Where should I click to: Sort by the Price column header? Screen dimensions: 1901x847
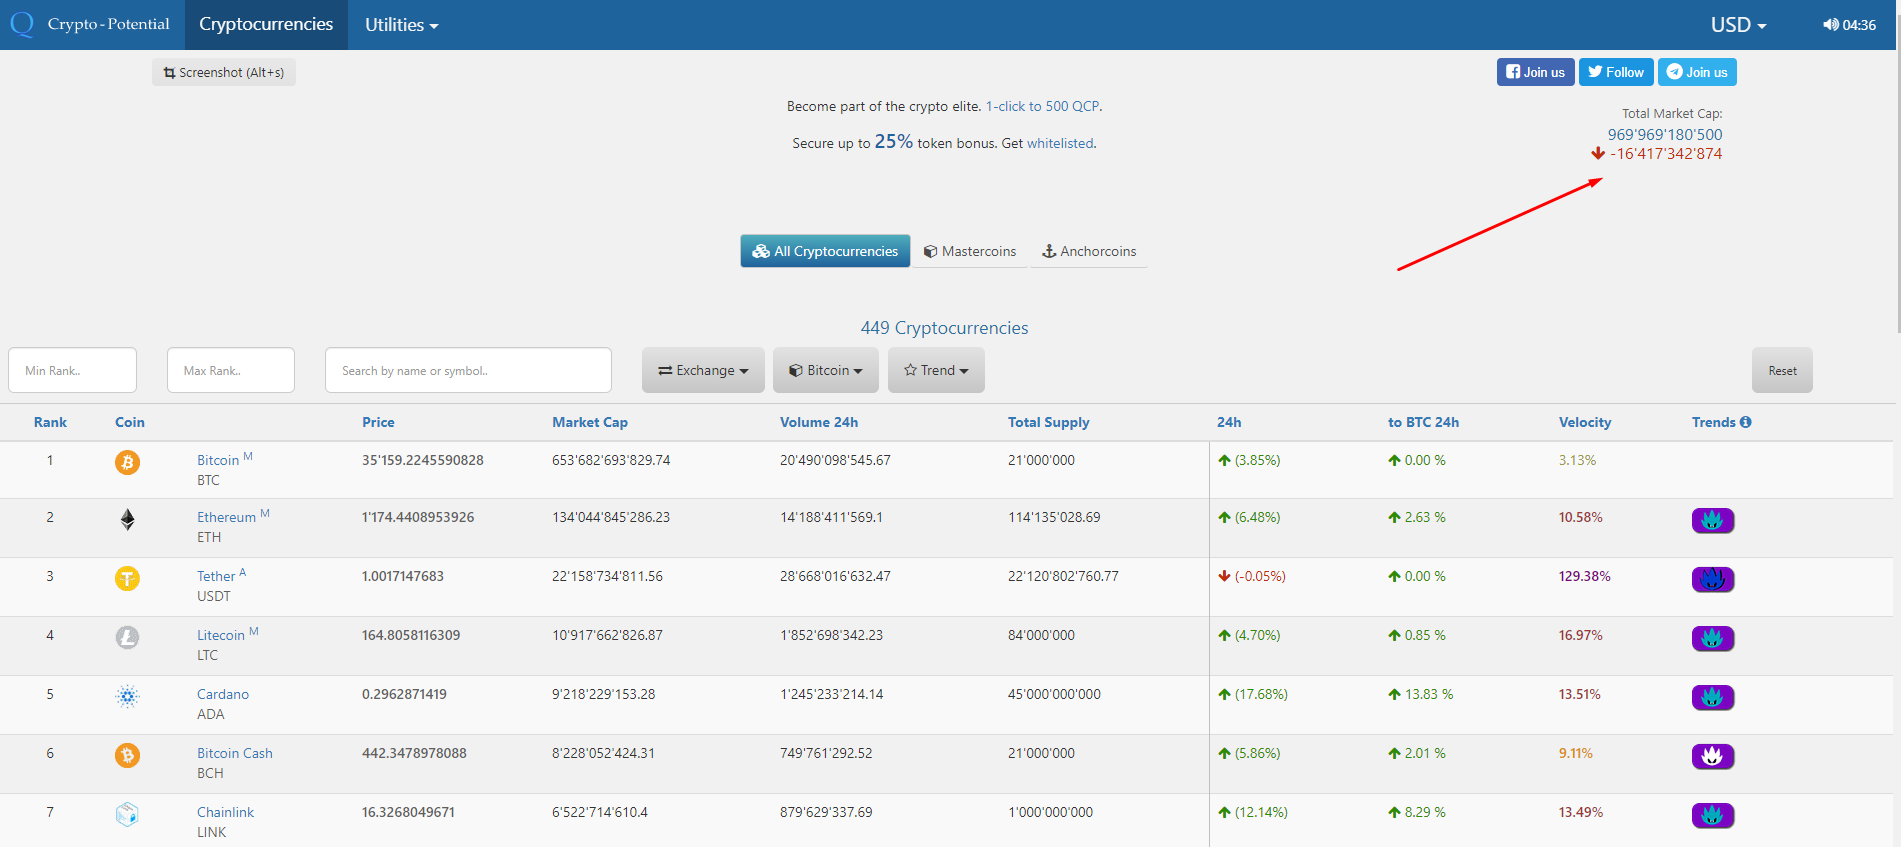(x=378, y=422)
